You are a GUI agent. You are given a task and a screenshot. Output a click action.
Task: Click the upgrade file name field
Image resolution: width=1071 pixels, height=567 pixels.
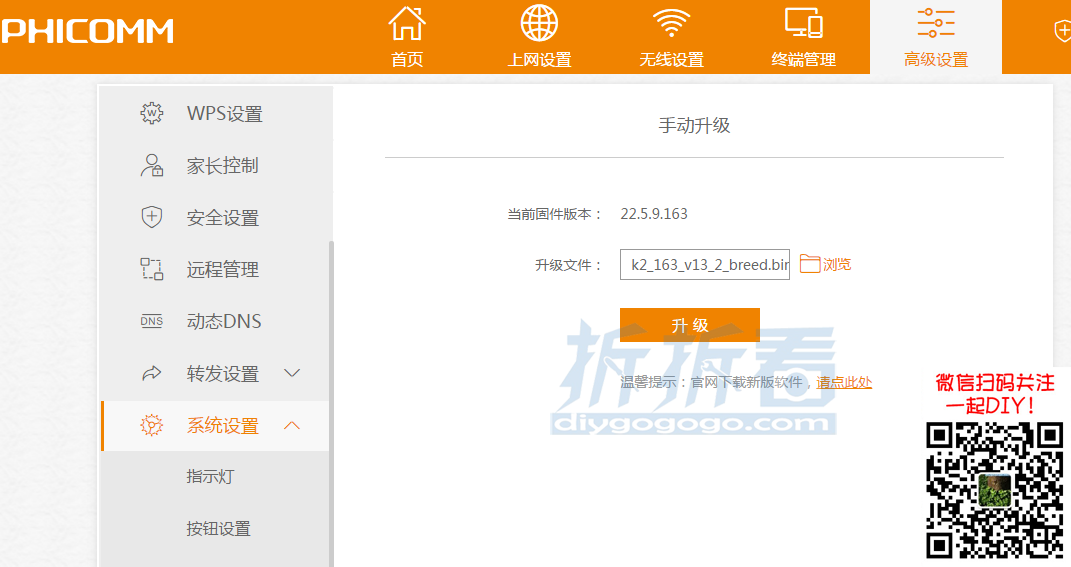pos(704,265)
